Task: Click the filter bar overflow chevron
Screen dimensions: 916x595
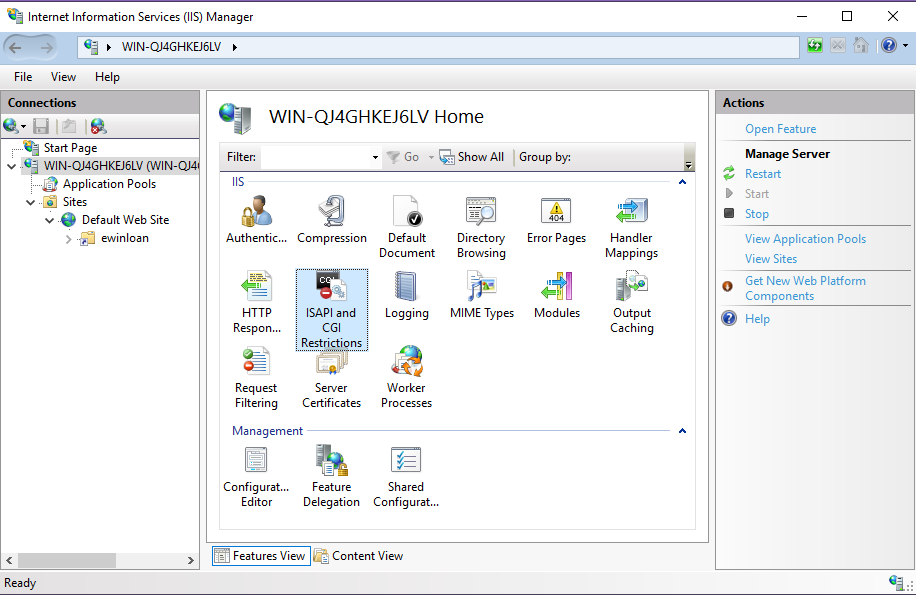Action: pyautogui.click(x=688, y=165)
